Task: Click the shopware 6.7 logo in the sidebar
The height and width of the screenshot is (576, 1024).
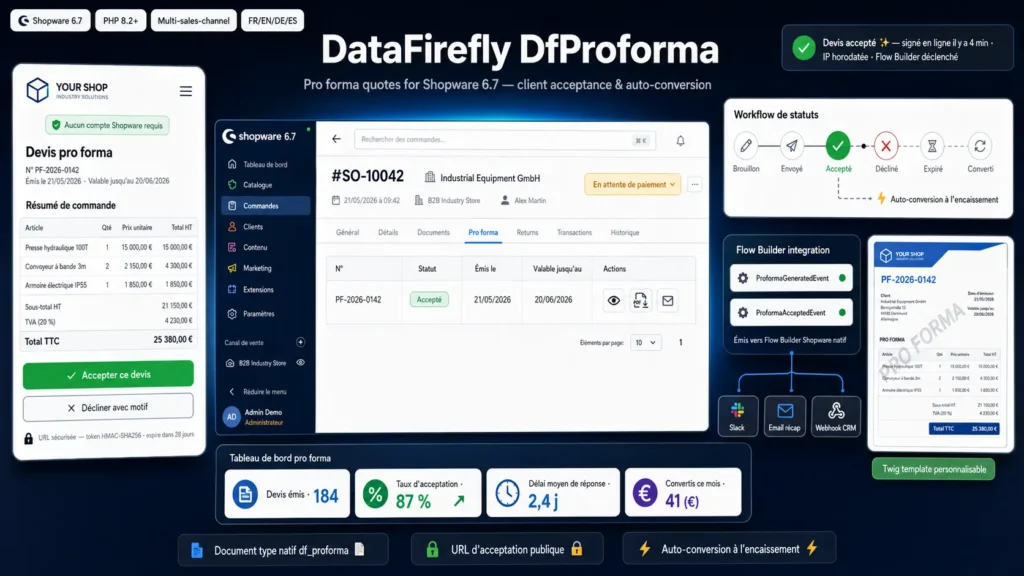Action: point(260,136)
